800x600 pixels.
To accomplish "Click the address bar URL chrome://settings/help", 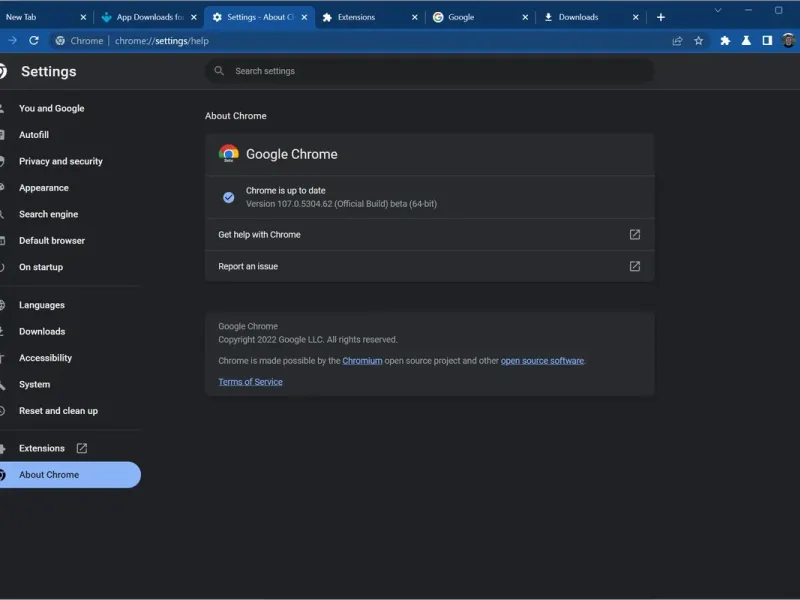I will (161, 41).
